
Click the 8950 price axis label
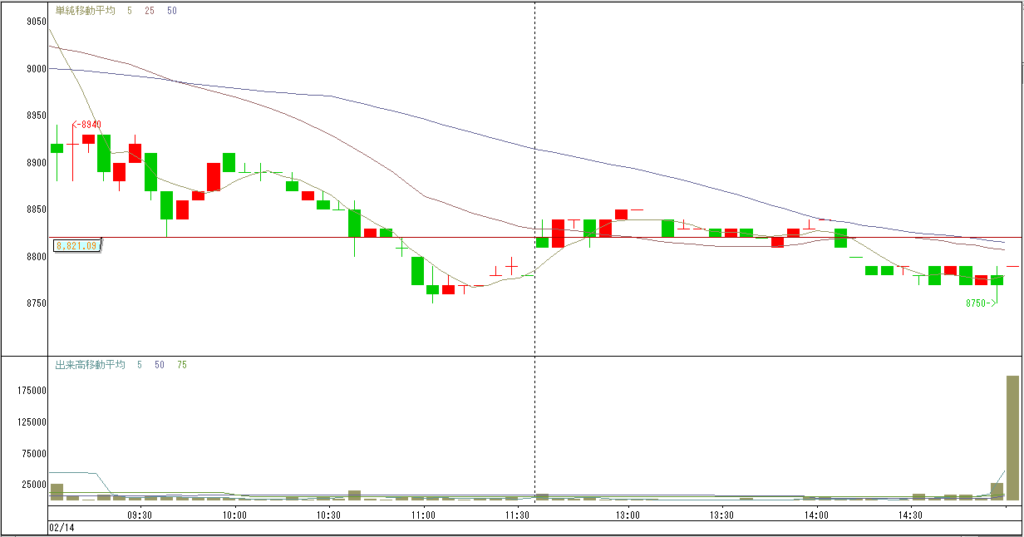coord(37,116)
